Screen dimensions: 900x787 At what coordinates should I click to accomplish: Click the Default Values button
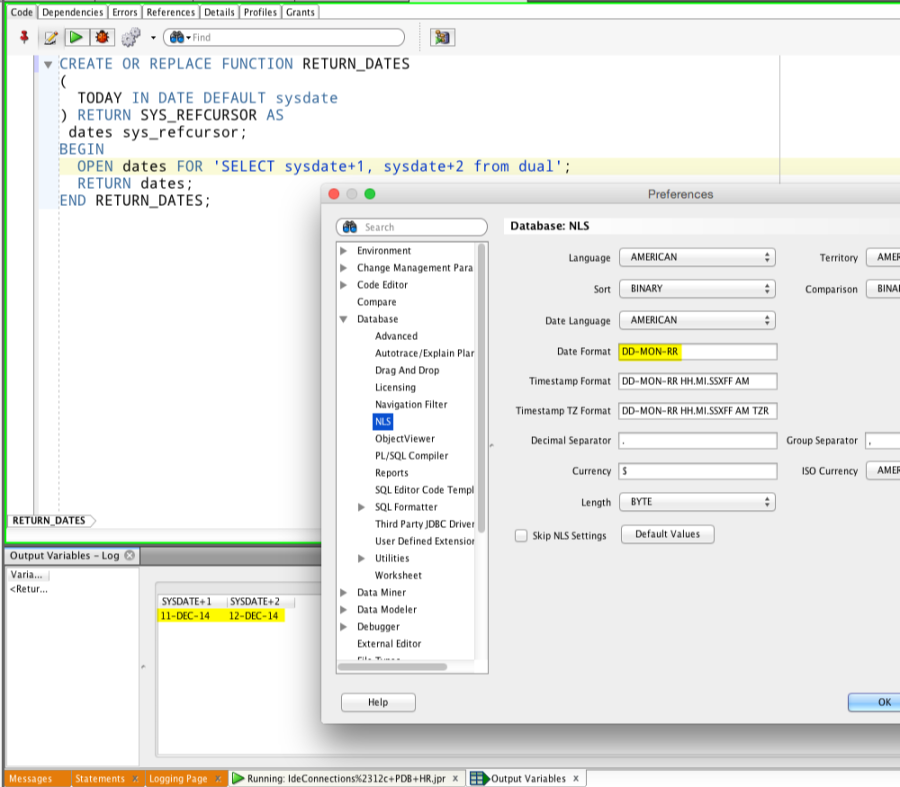[x=668, y=534]
